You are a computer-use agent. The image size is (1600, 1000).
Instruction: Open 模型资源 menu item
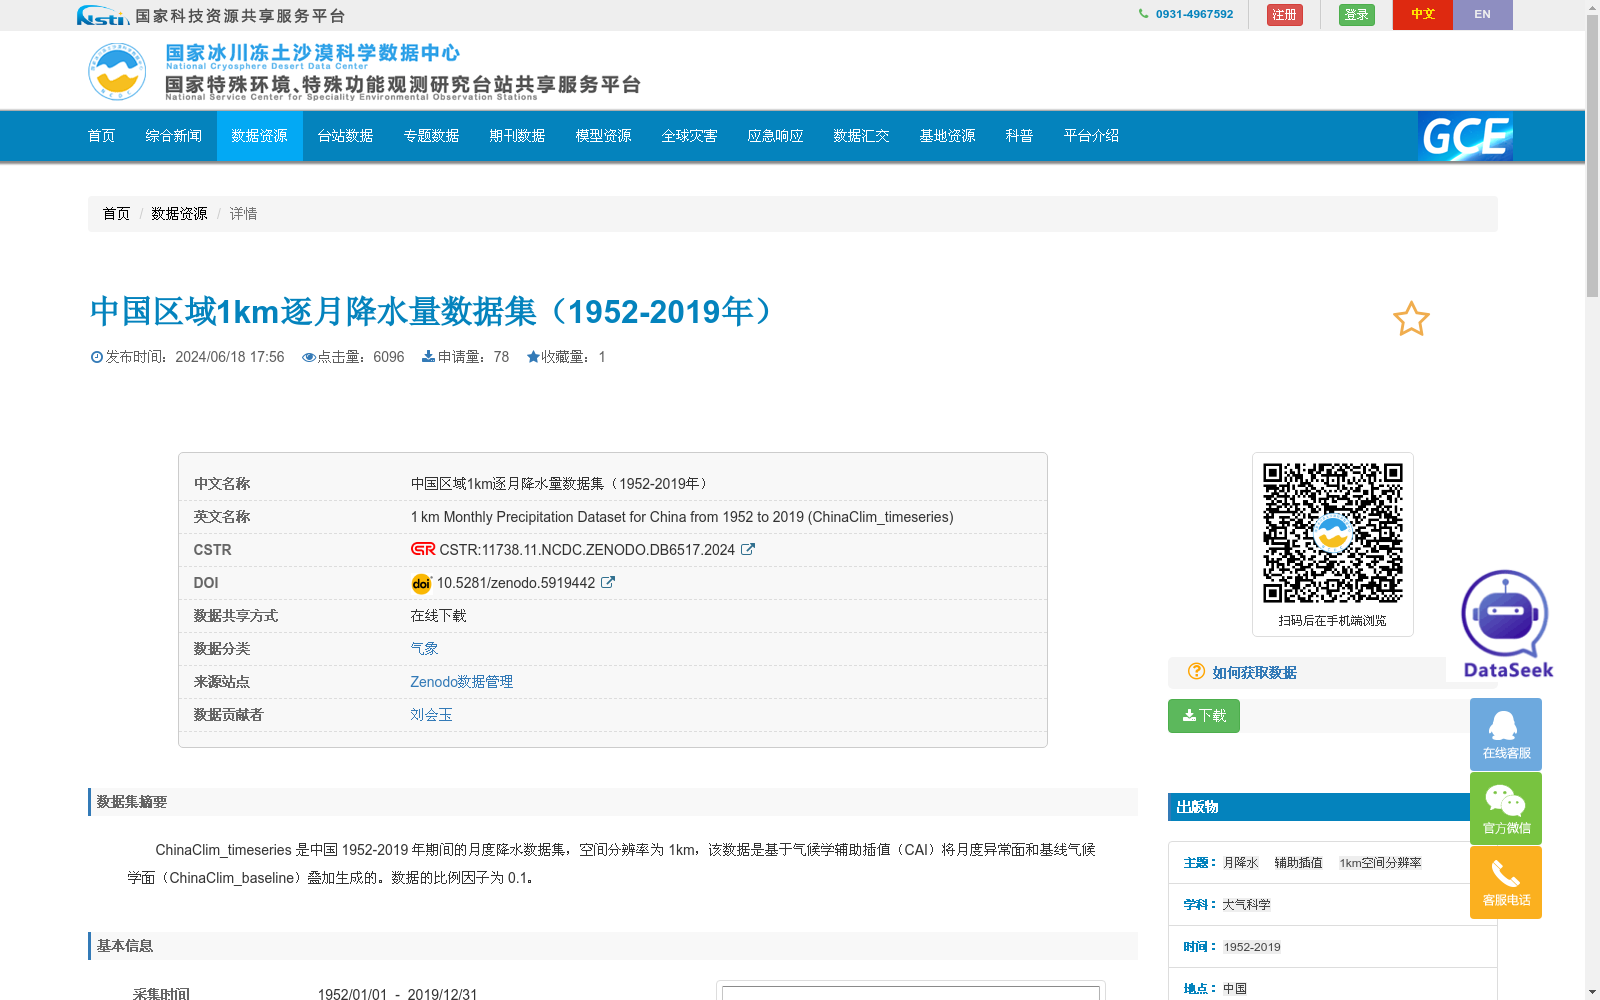604,136
